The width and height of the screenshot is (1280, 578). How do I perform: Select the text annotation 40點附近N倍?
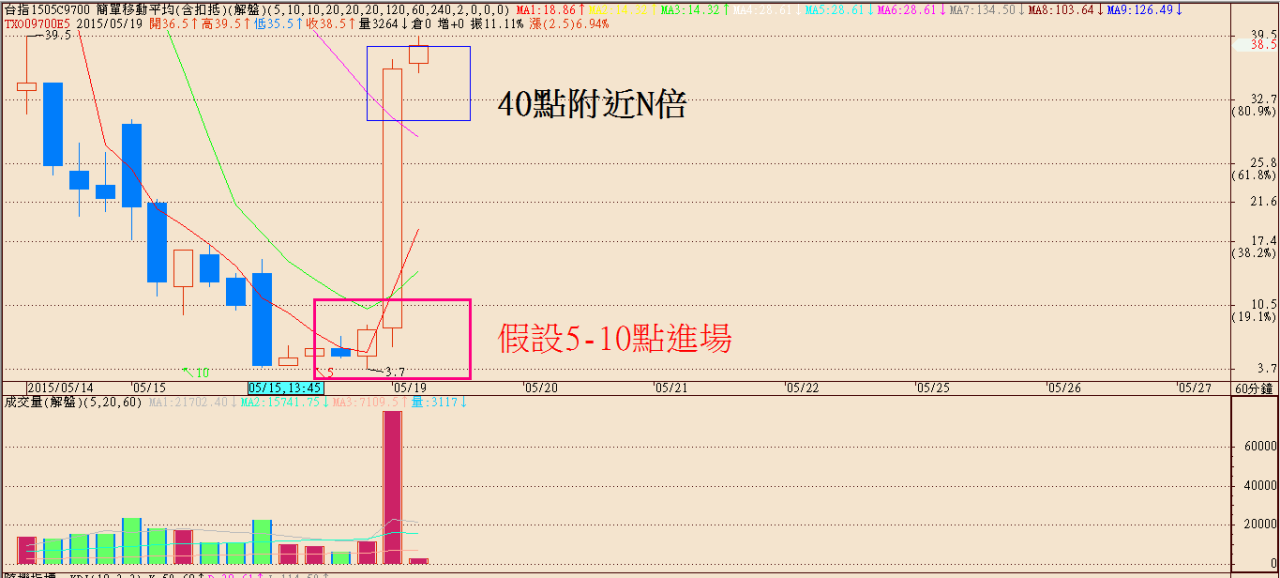(x=592, y=105)
